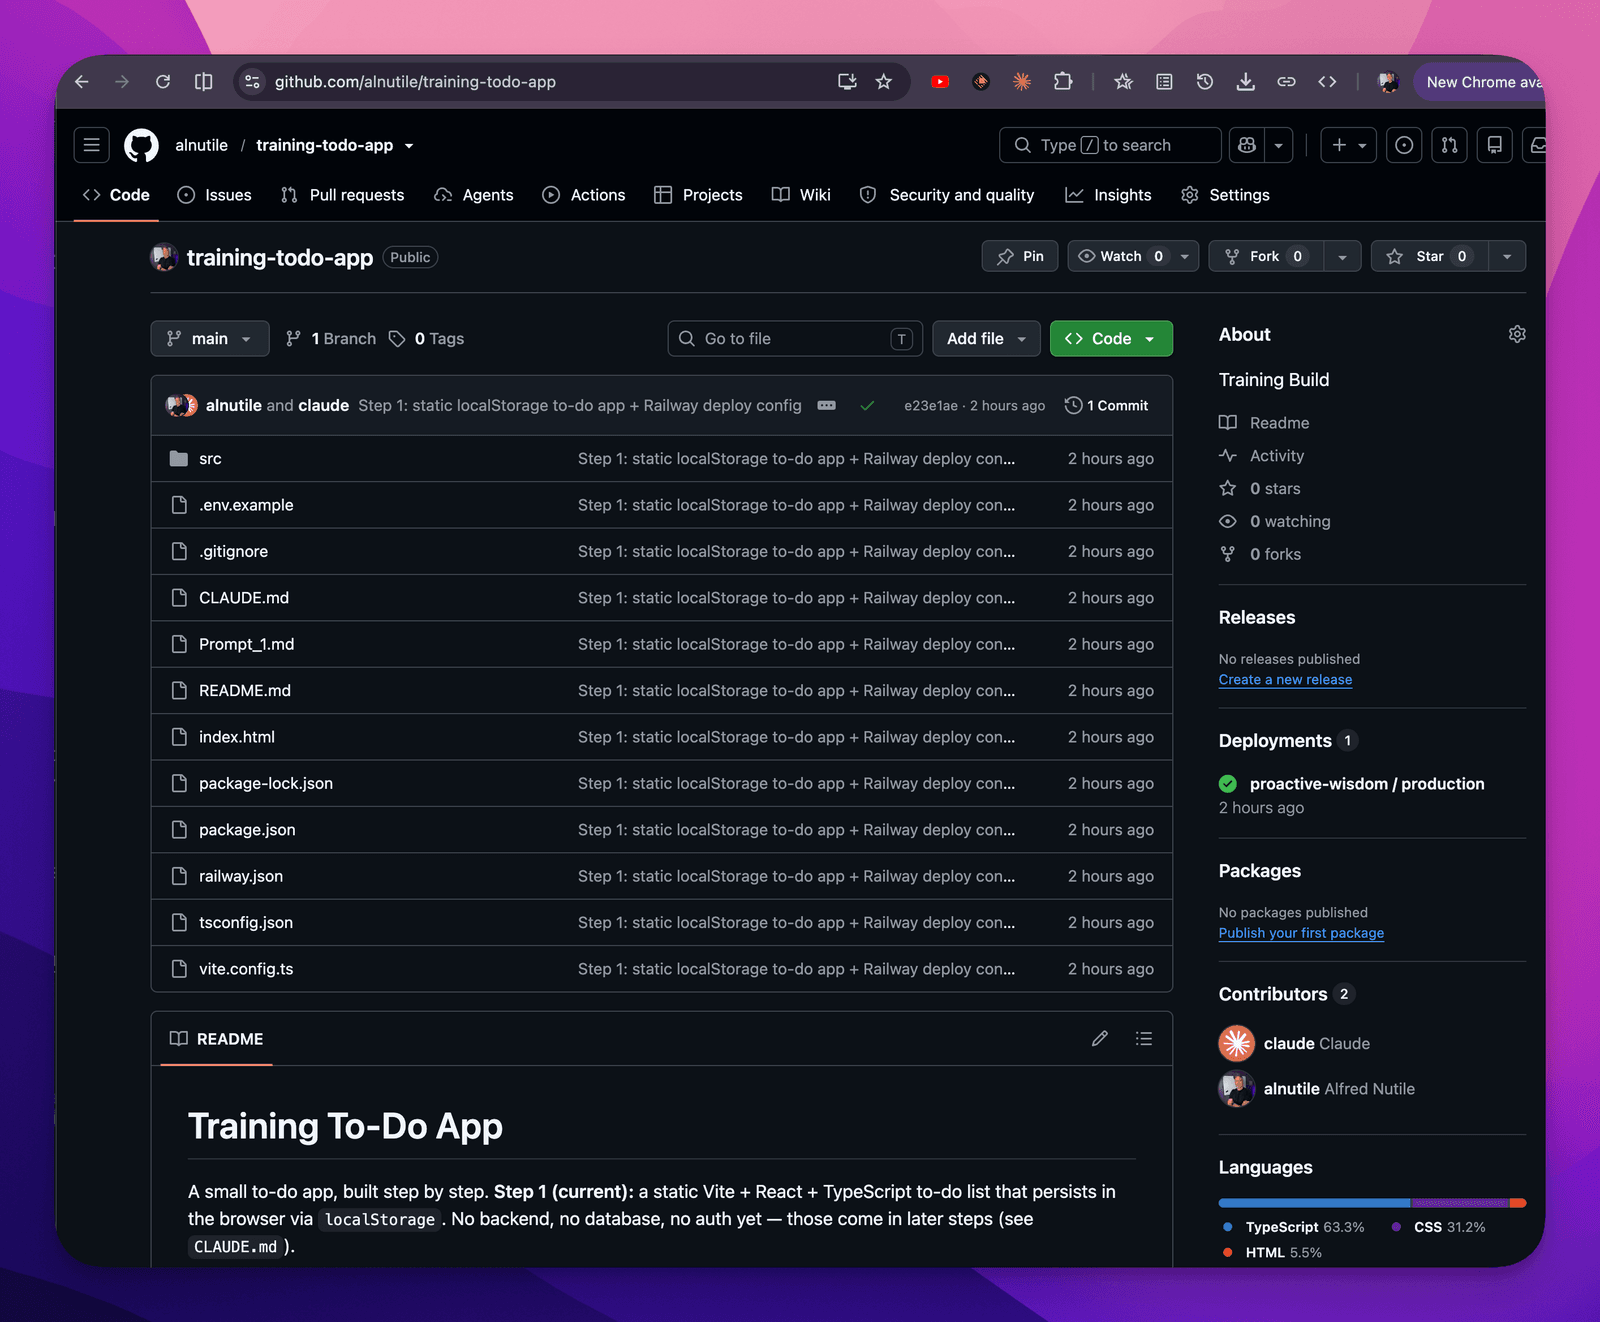Viewport: 1600px width, 1322px height.
Task: Open vite.config.ts file
Action: (x=246, y=969)
